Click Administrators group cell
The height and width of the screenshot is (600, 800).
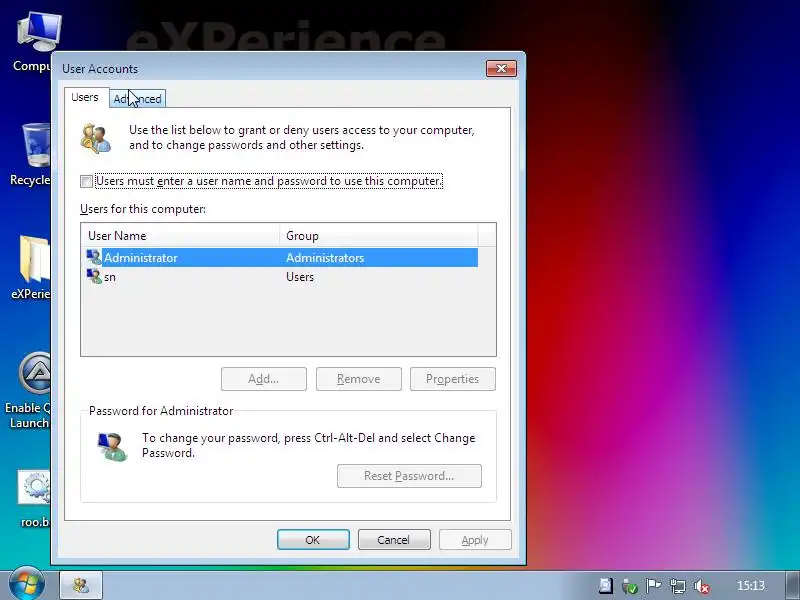pyautogui.click(x=325, y=258)
